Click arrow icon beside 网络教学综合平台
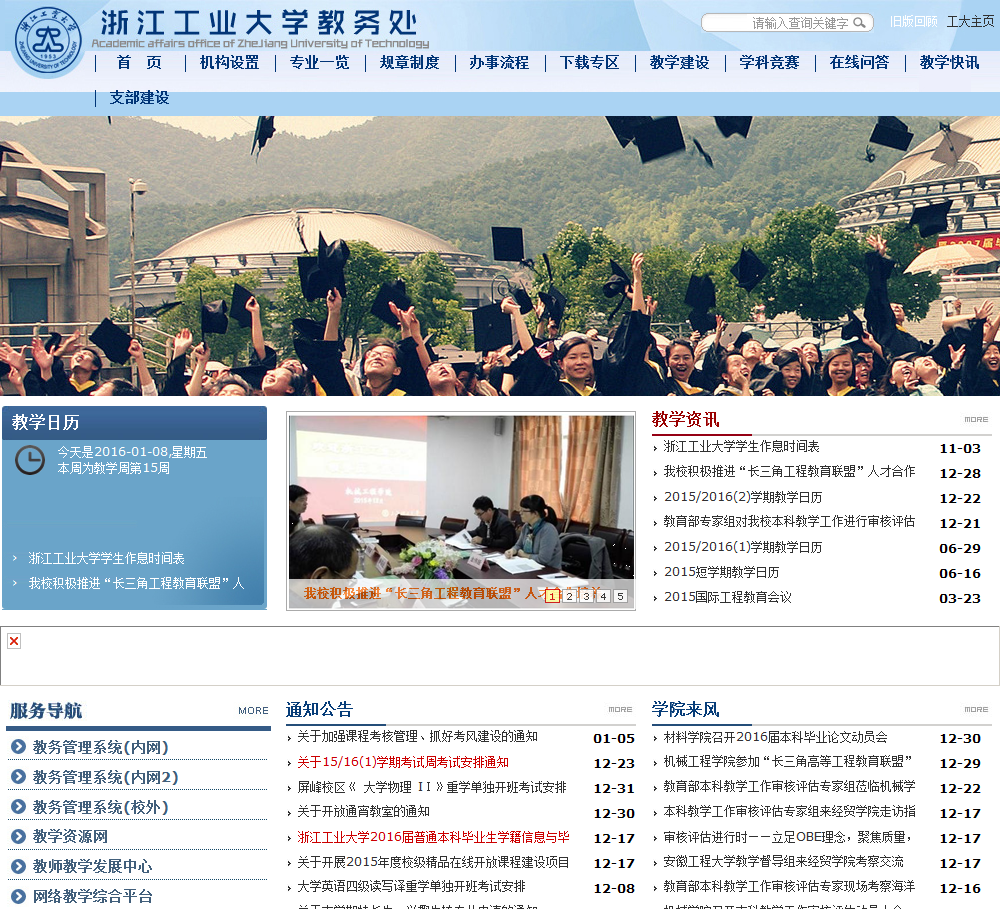The image size is (1000, 909). pos(18,896)
